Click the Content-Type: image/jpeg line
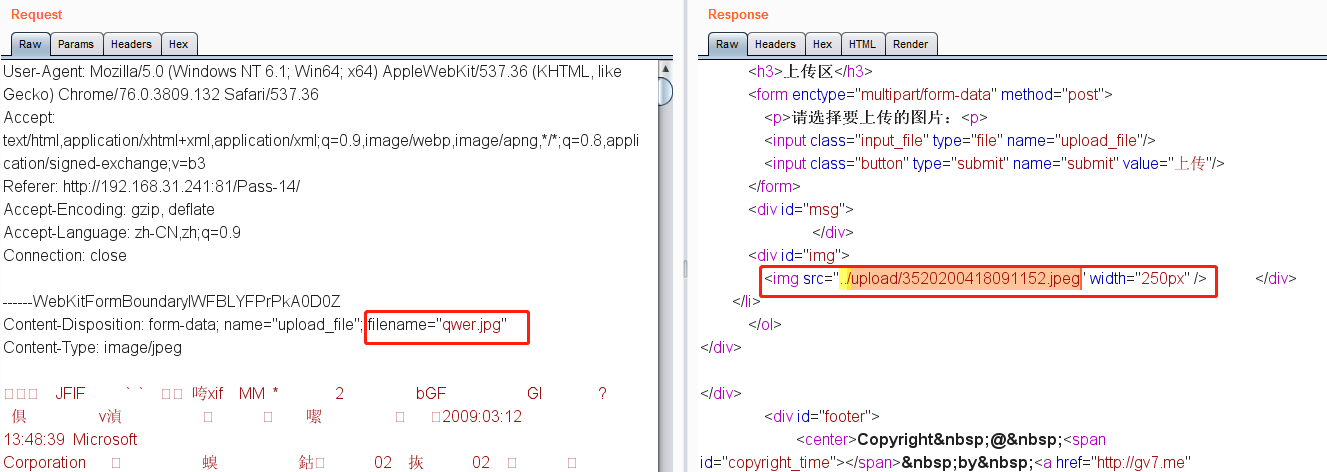 point(92,347)
